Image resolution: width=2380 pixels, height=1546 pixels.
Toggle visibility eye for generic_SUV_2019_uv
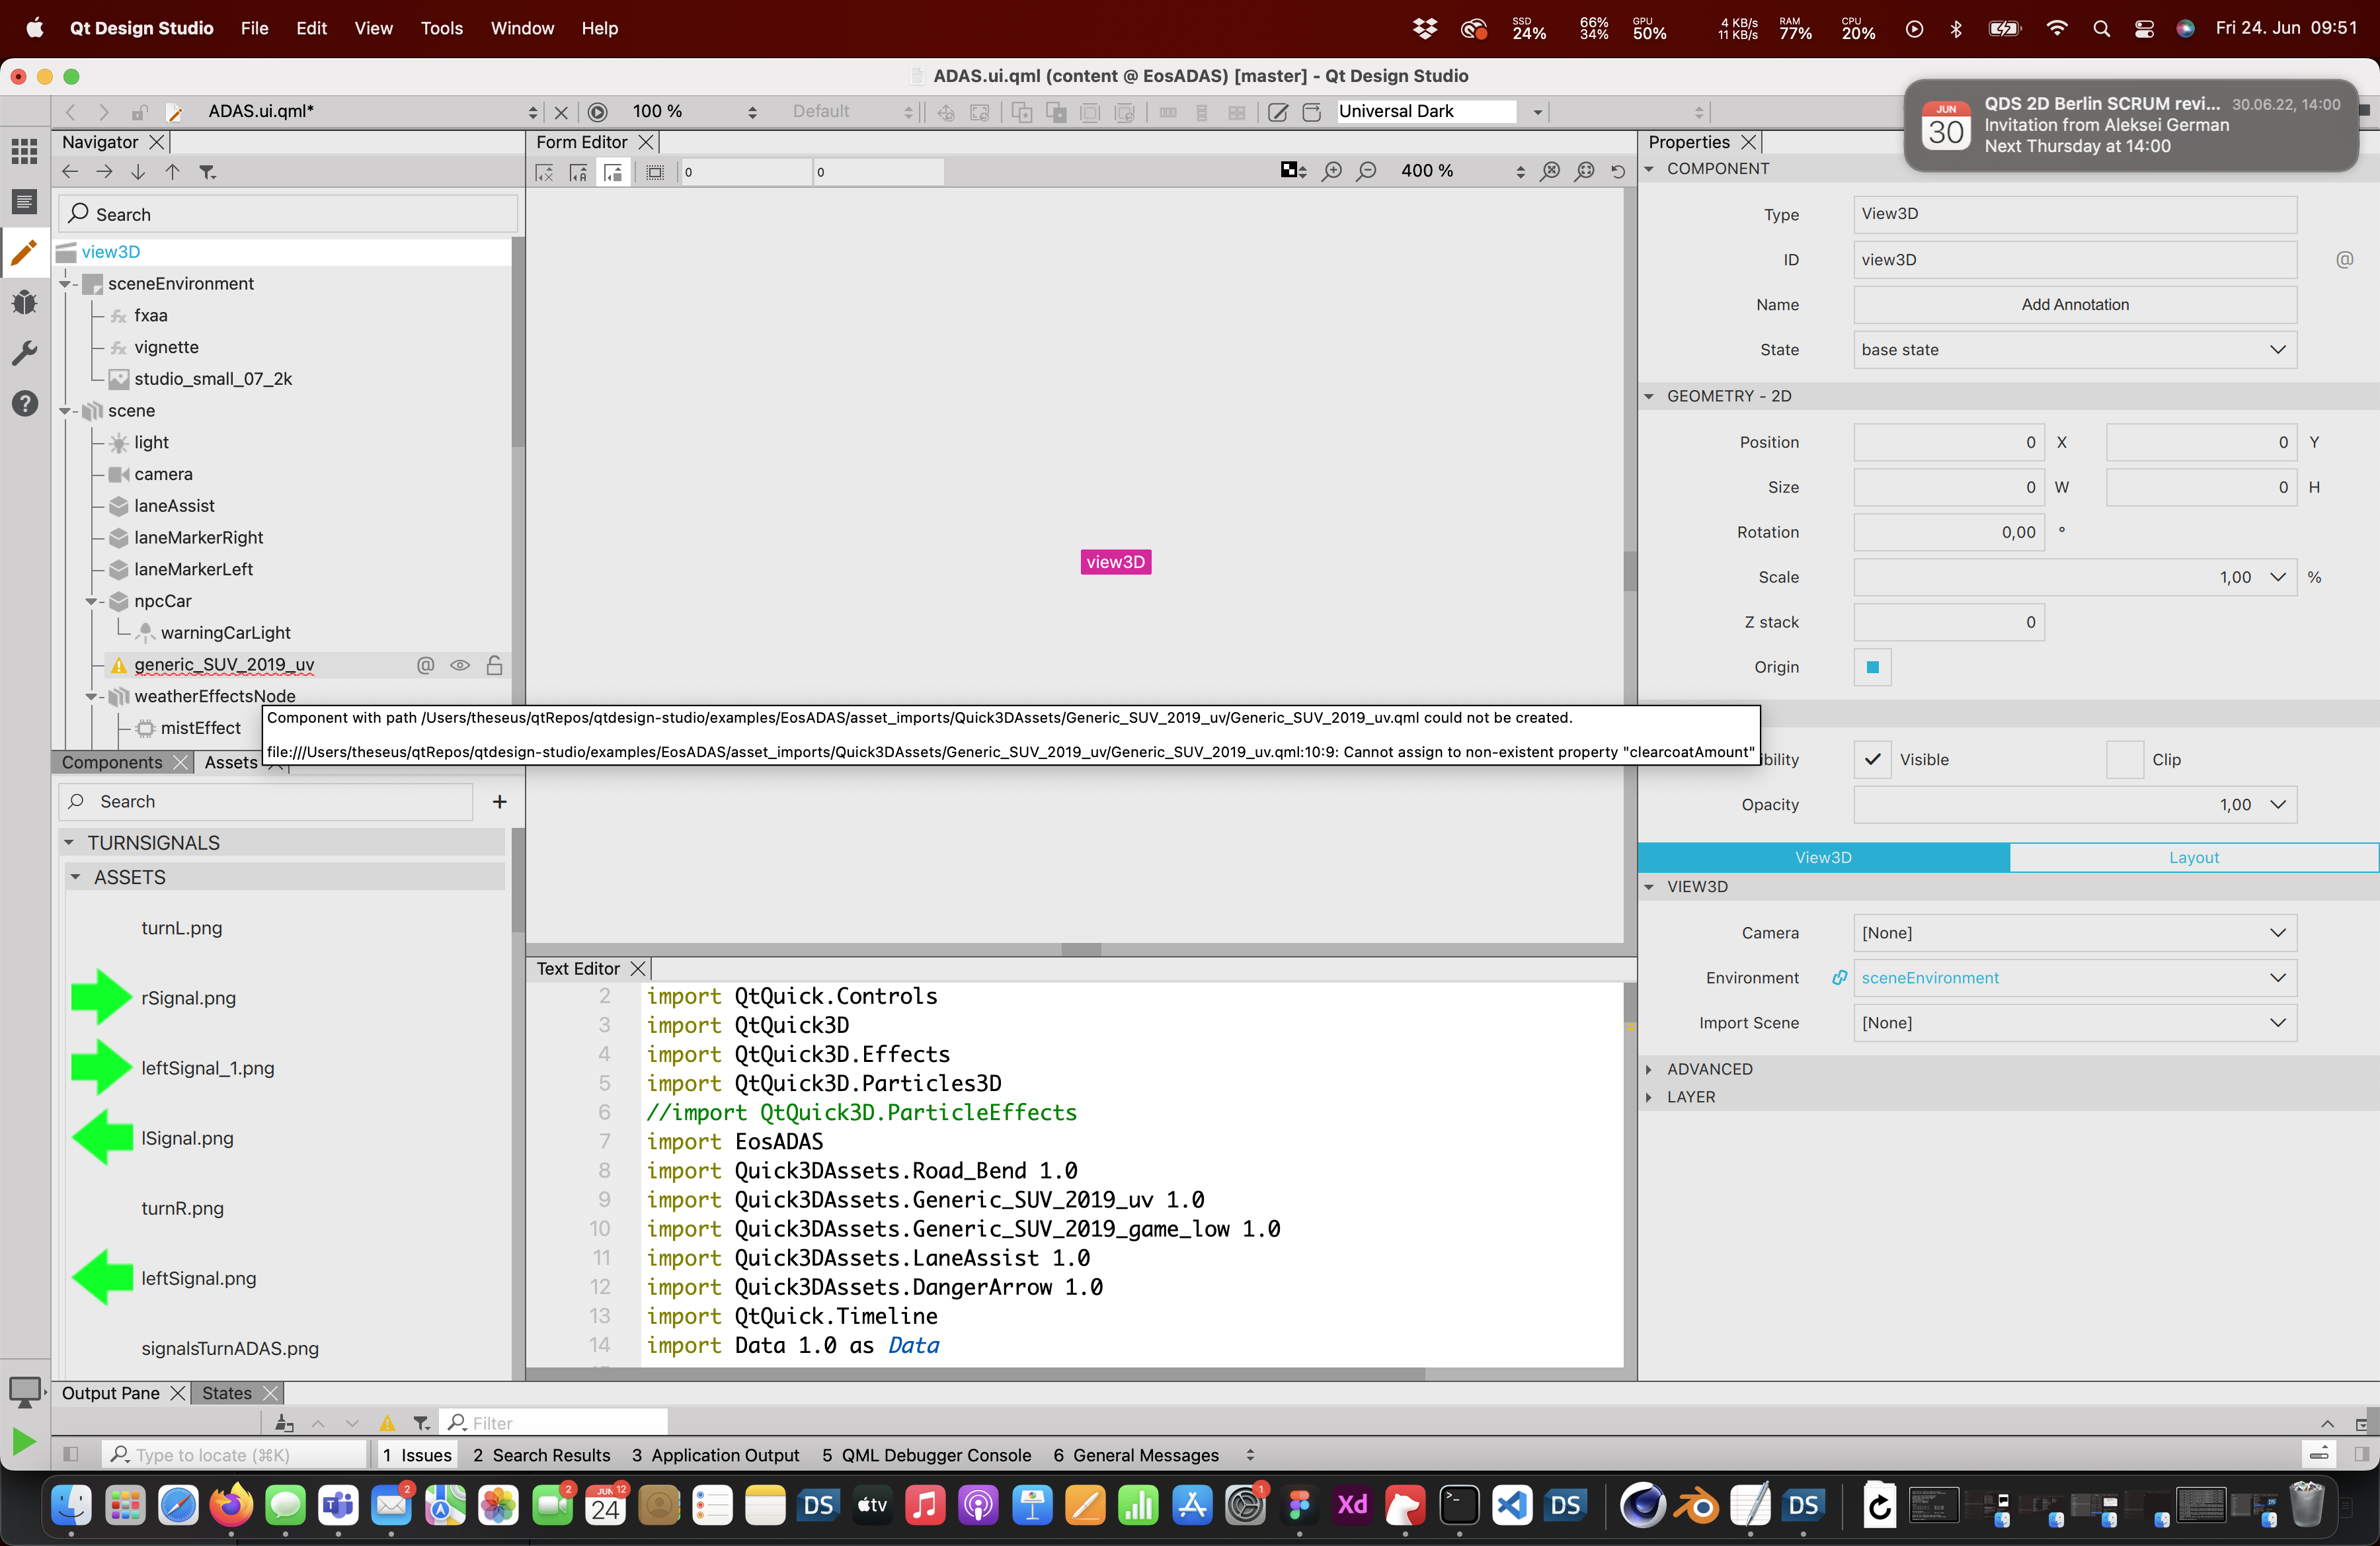pos(460,665)
